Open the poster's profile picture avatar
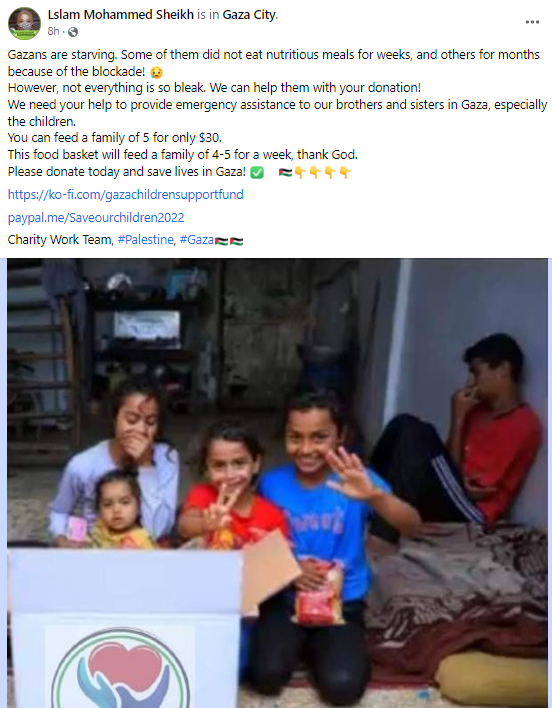The image size is (552, 708). coord(24,23)
